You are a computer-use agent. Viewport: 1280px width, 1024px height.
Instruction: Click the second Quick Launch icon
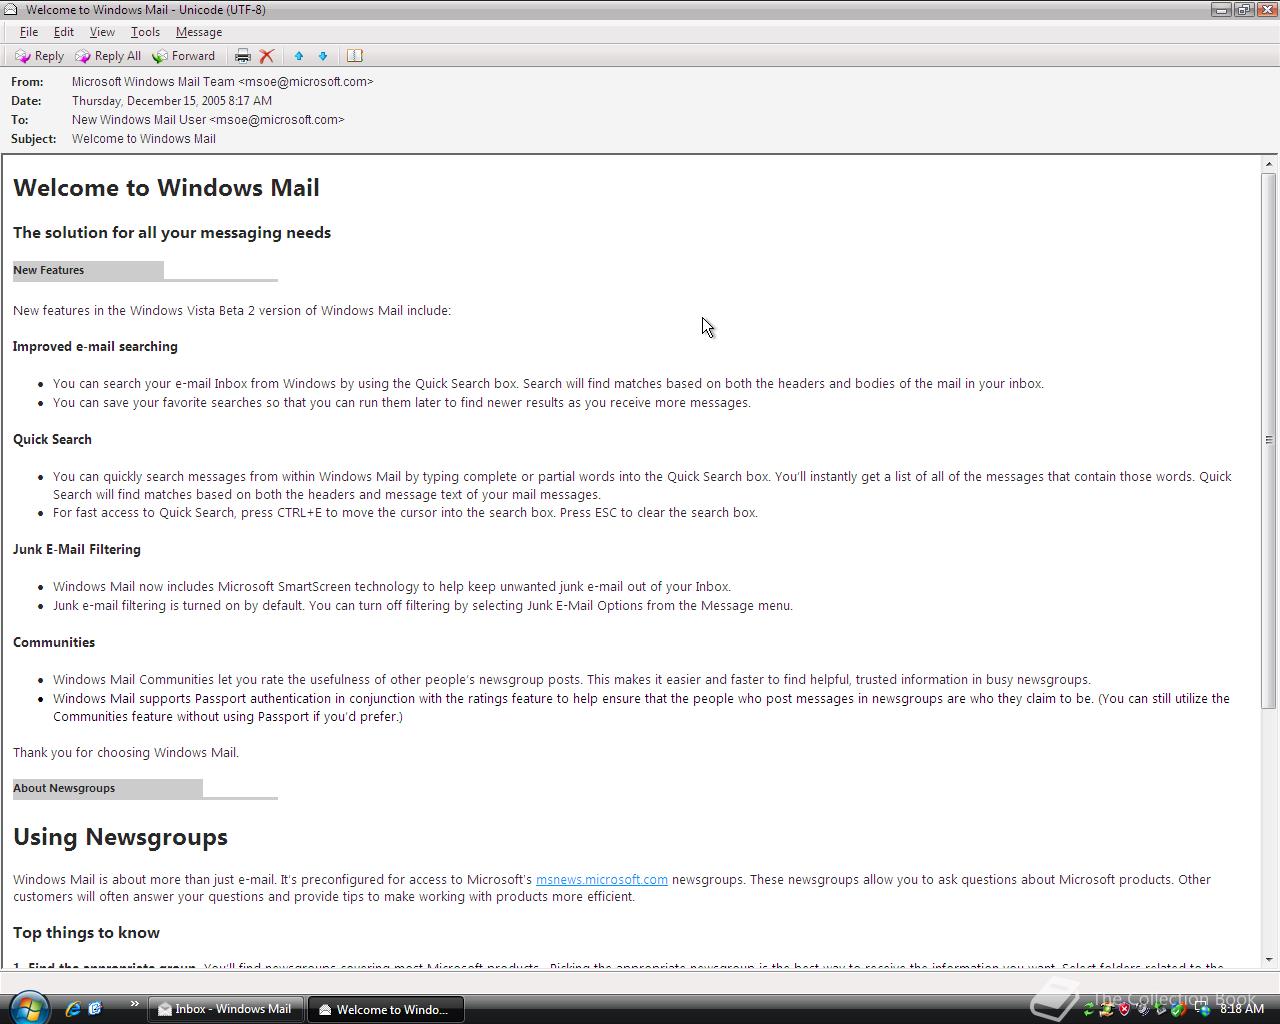pos(95,1009)
